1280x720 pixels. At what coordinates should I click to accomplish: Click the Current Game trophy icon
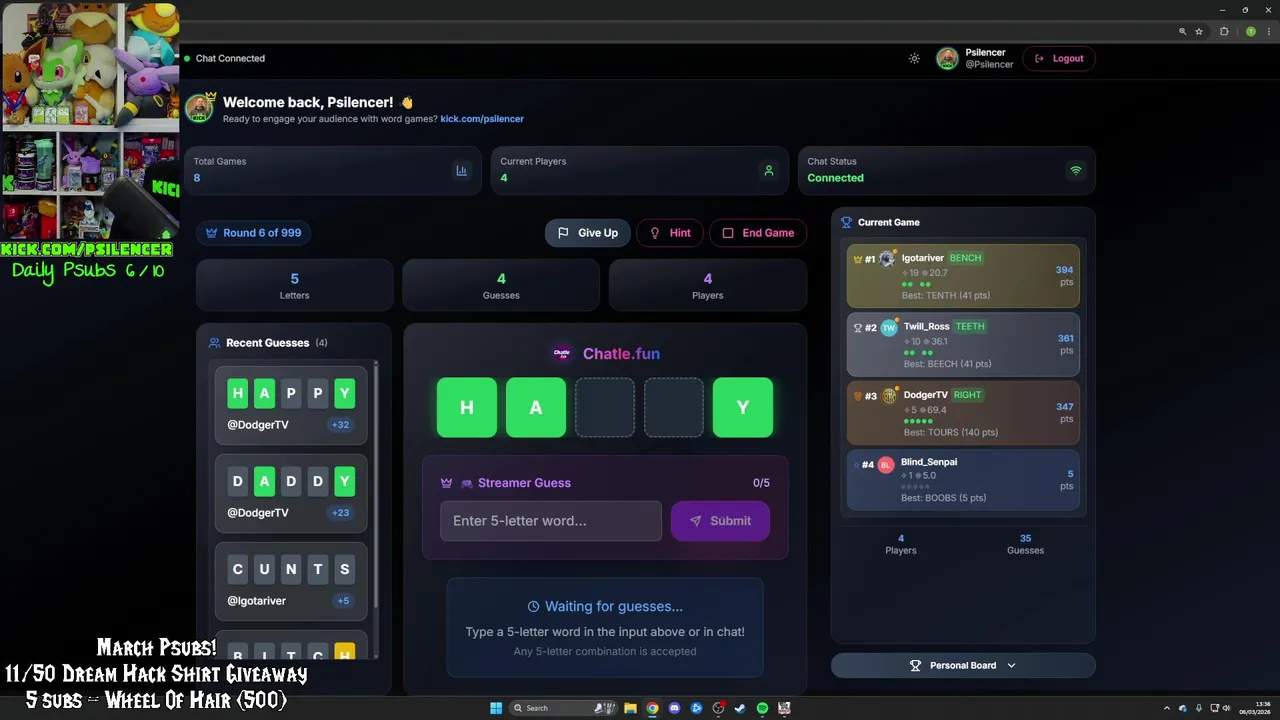point(846,222)
